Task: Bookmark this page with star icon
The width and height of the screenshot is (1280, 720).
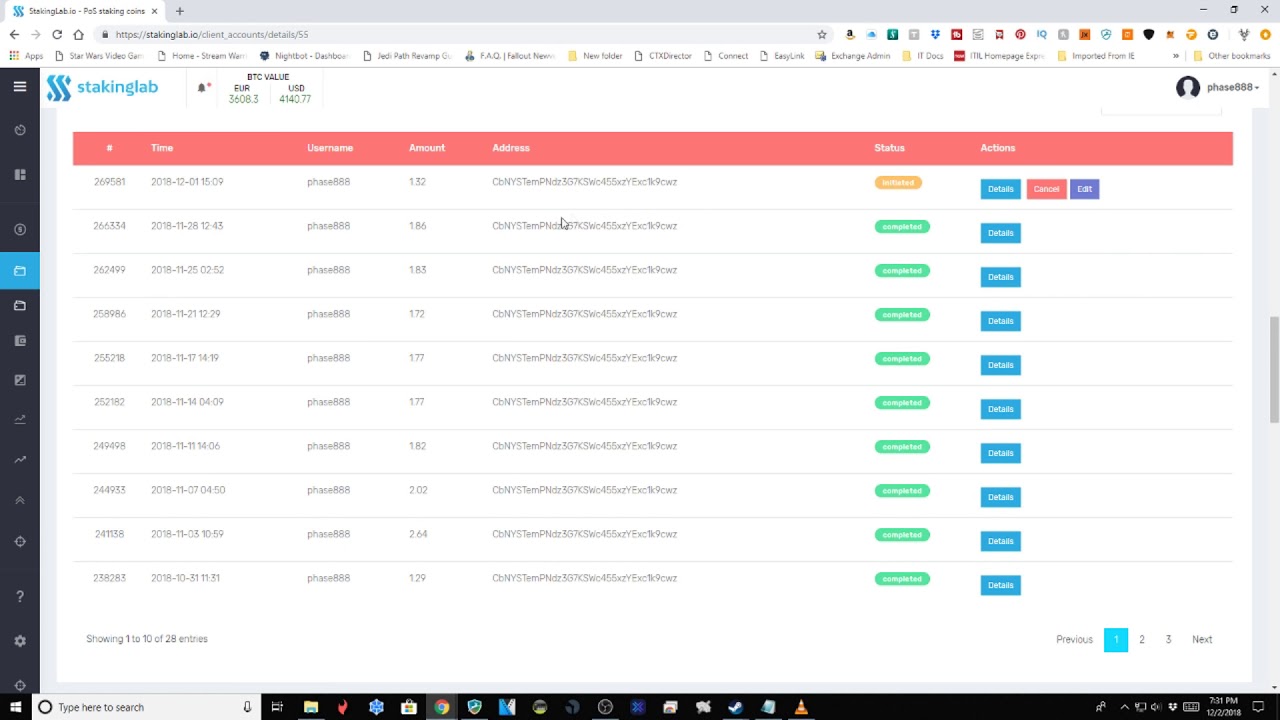Action: 822,34
